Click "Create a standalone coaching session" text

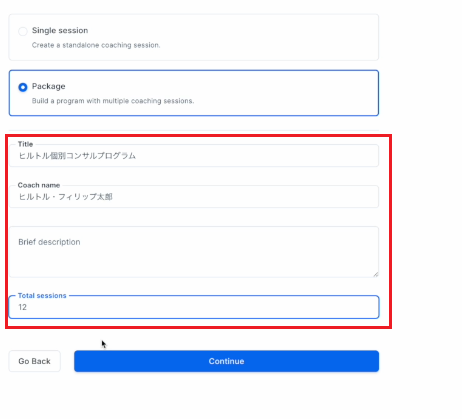point(96,45)
